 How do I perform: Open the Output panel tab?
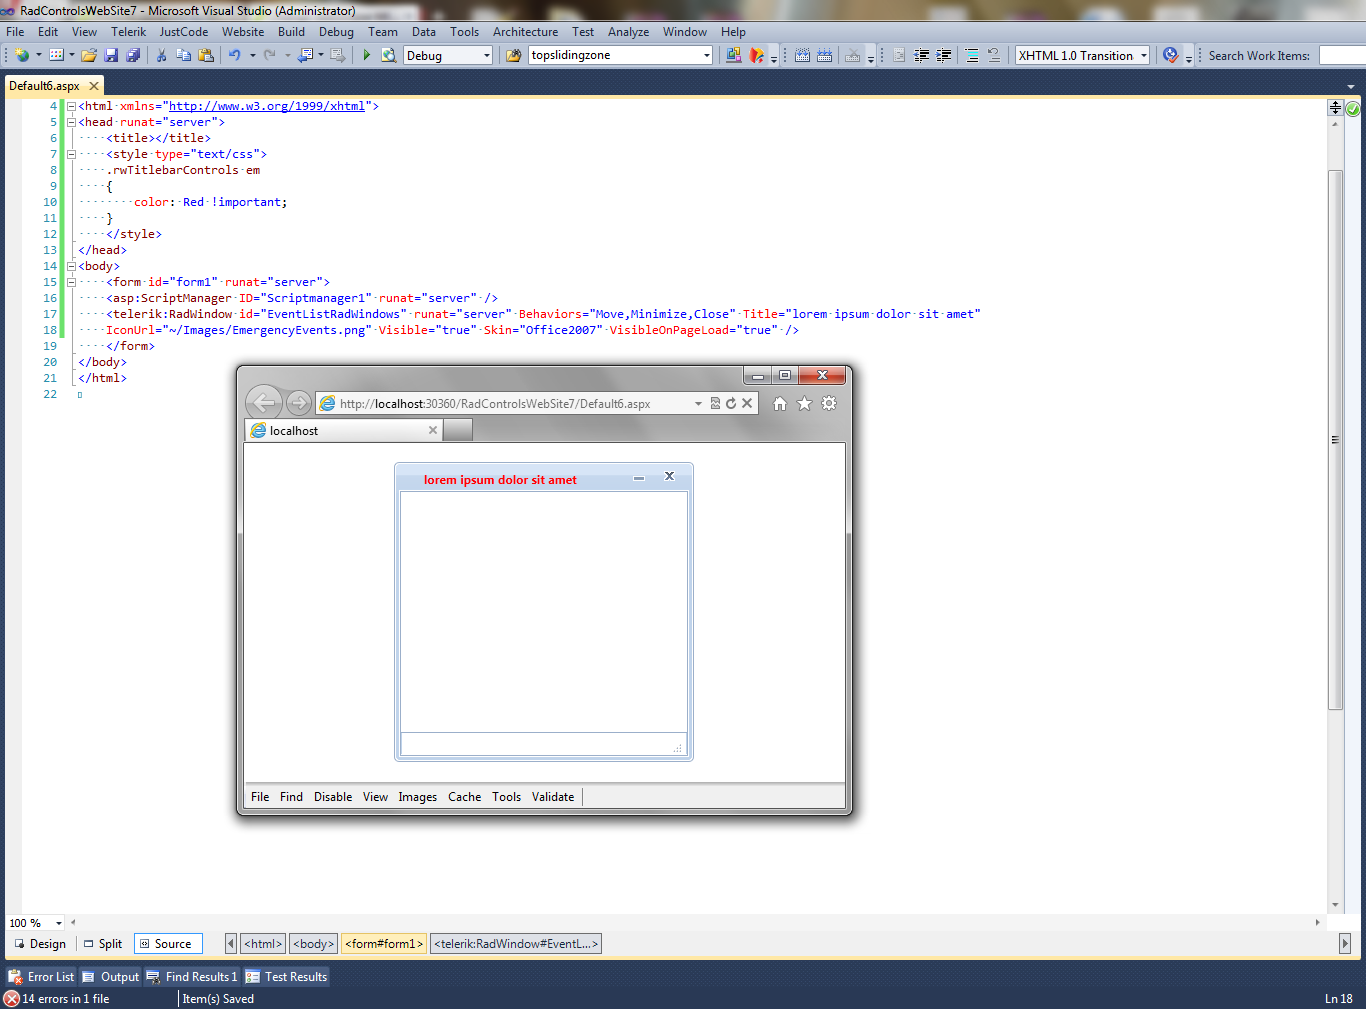tap(111, 976)
